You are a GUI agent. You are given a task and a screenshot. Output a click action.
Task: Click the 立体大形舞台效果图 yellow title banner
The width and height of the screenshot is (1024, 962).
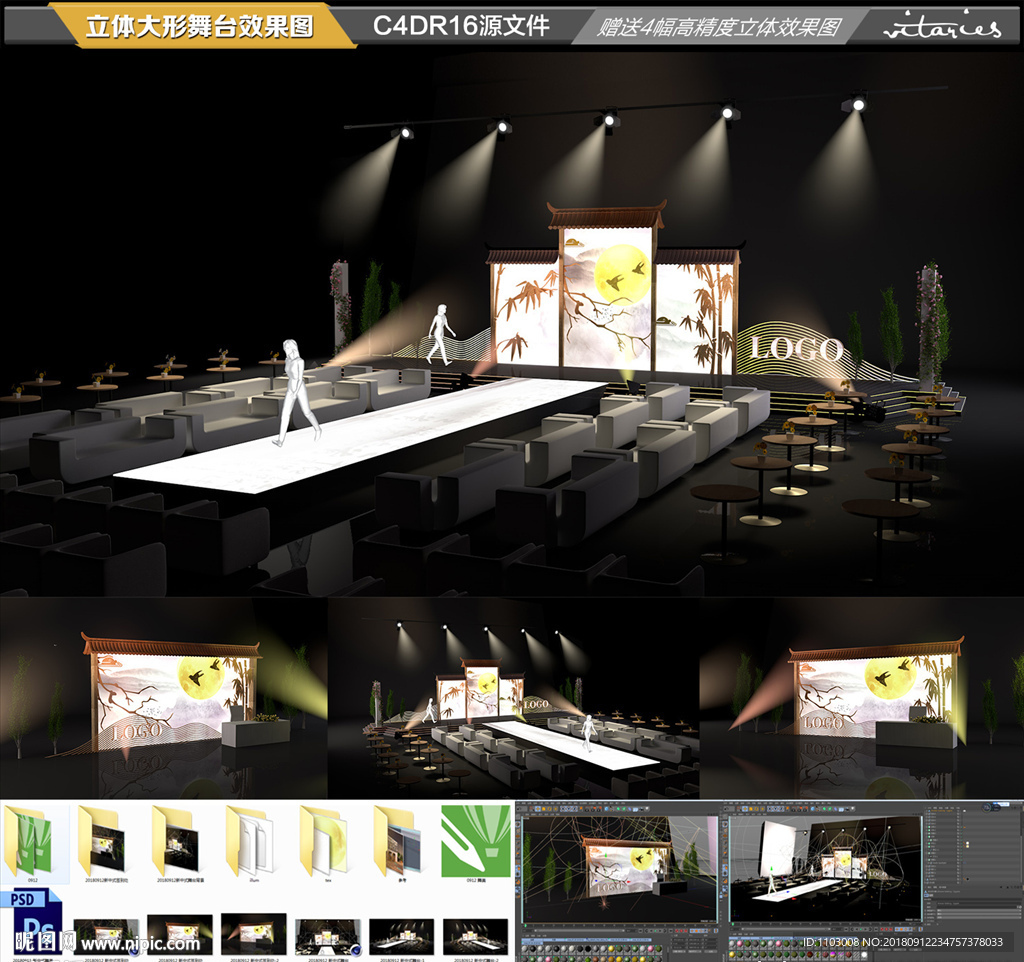(199, 27)
